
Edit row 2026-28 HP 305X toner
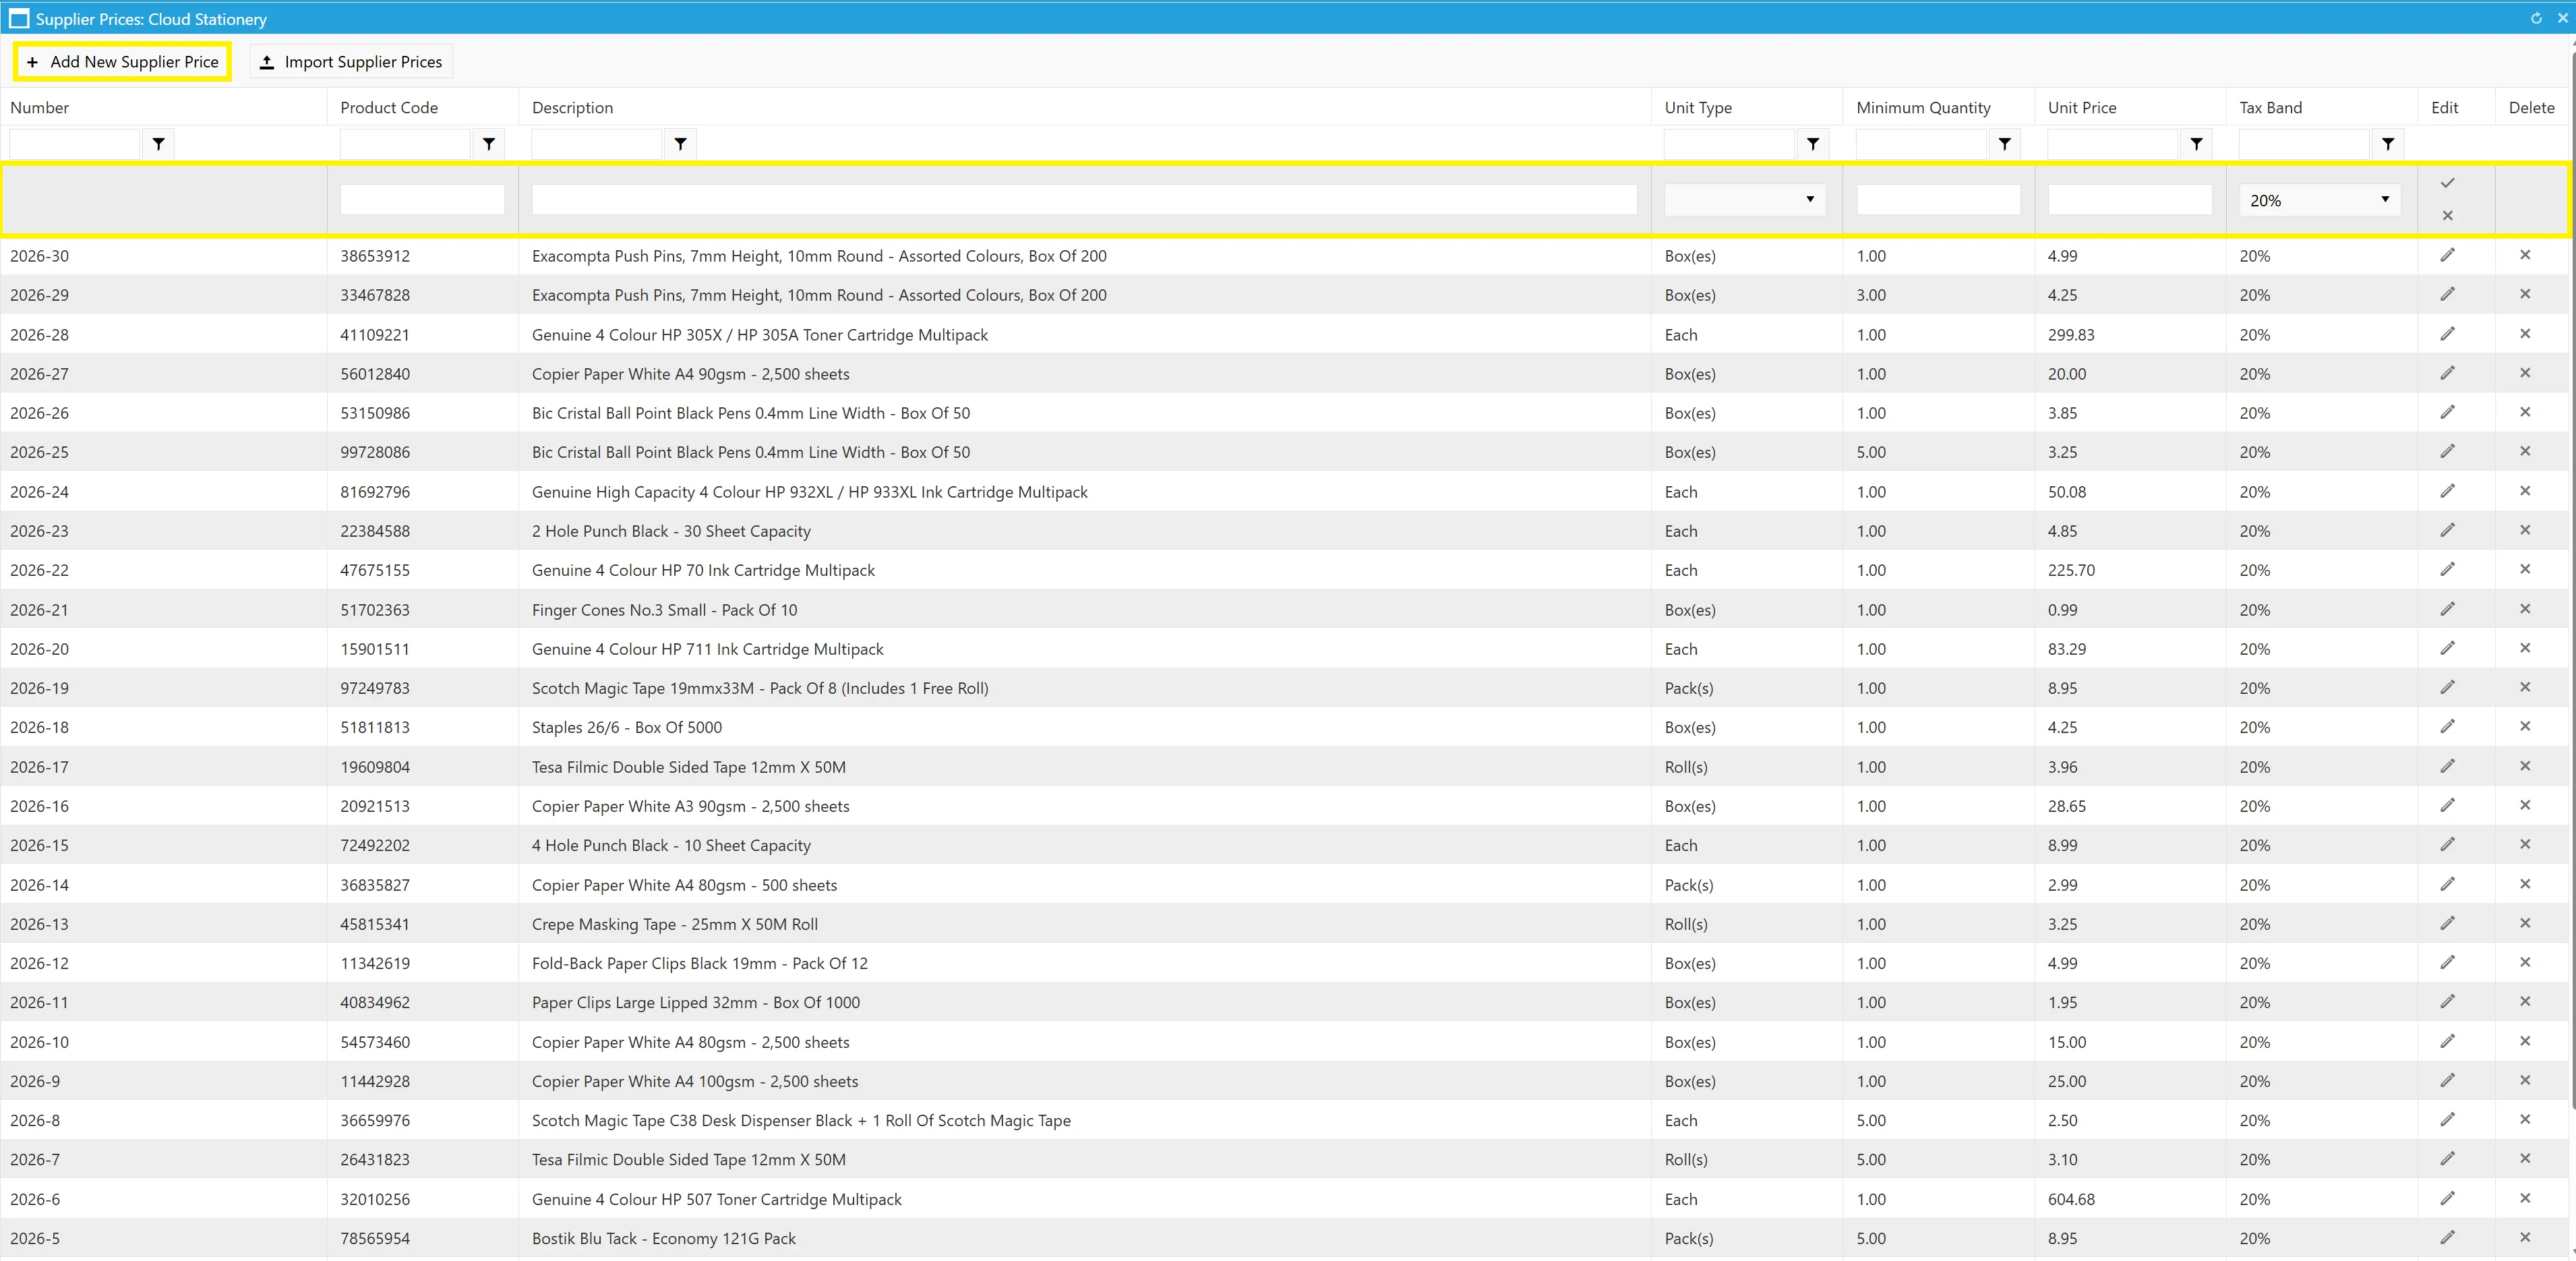click(2447, 334)
